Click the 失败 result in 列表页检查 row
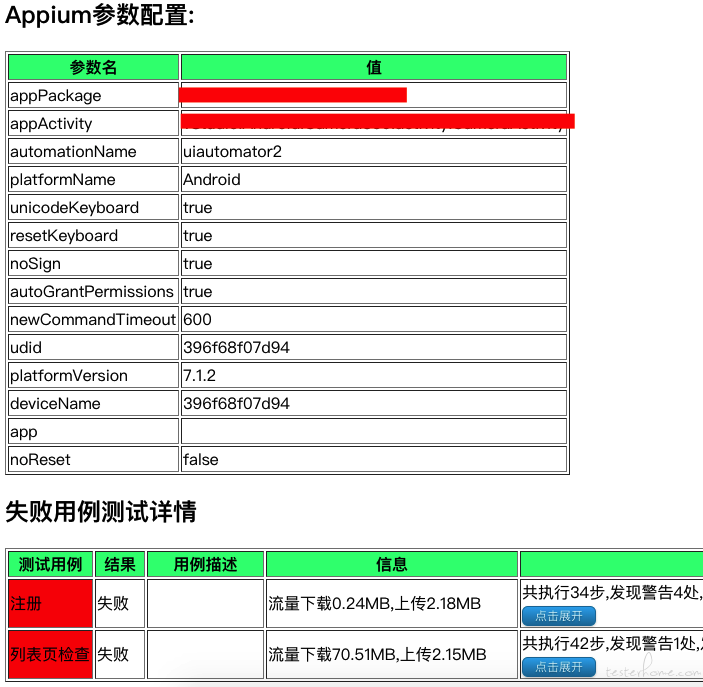Screen dimensions: 703x687 point(120,654)
